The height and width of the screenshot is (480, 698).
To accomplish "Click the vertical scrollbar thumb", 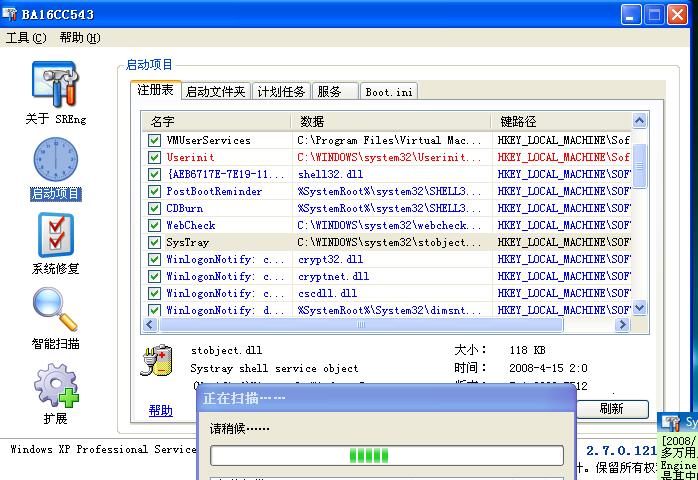I will click(x=640, y=166).
